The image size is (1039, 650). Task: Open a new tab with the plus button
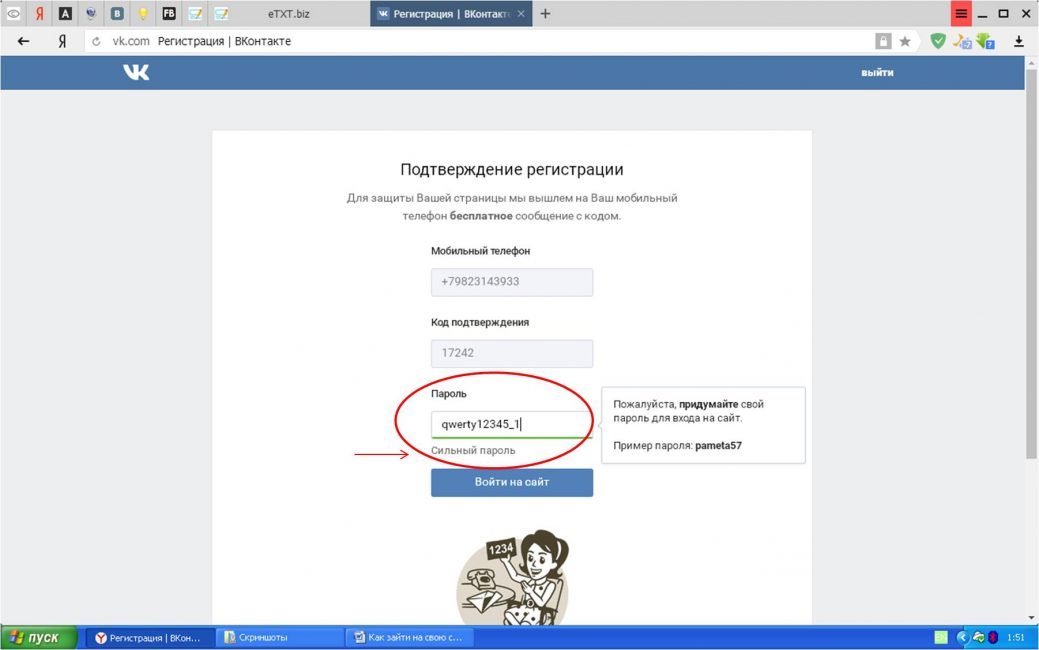tap(545, 13)
